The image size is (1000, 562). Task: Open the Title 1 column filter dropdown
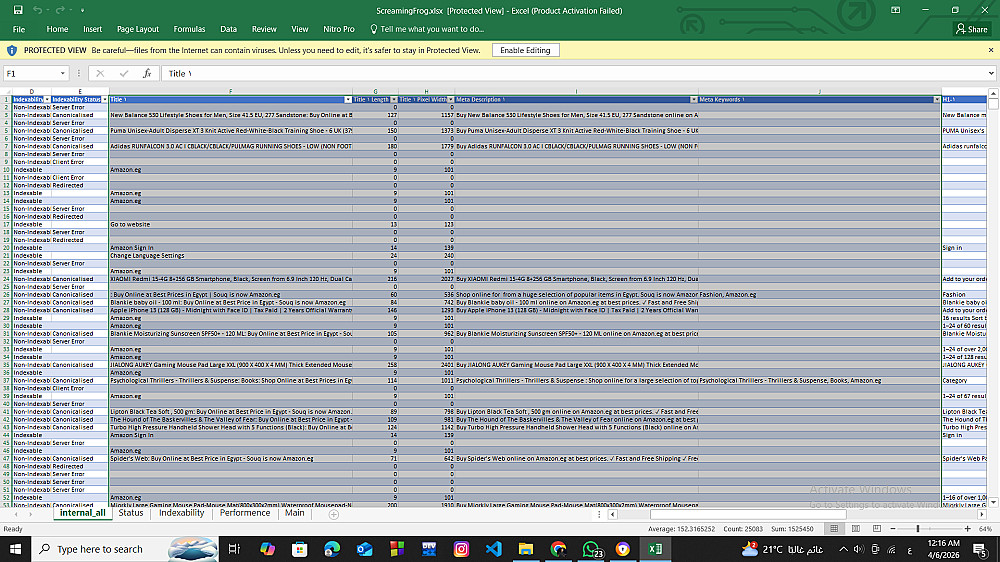click(348, 100)
